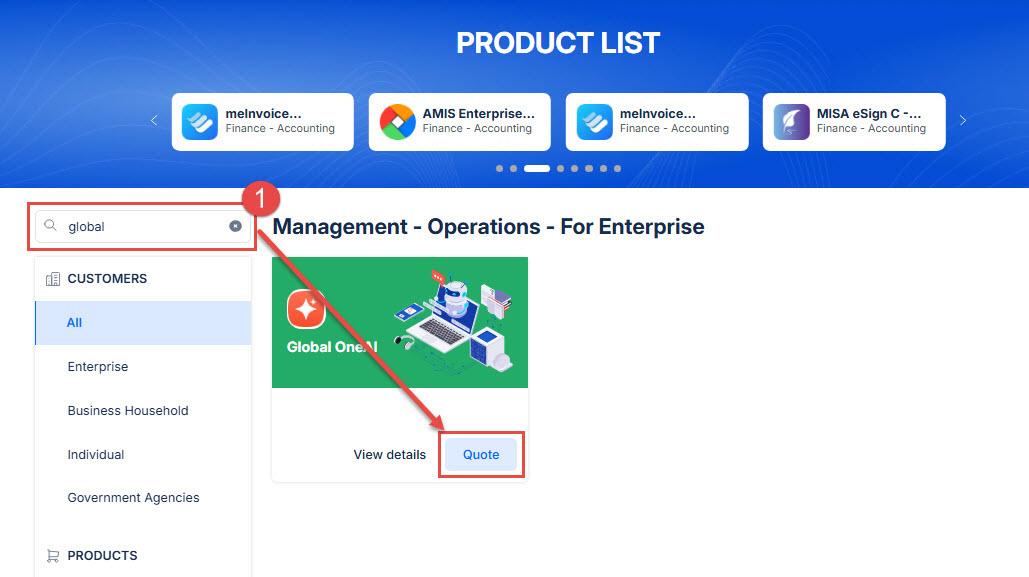
Task: Select the first carousel pagination dot
Action: pos(499,168)
